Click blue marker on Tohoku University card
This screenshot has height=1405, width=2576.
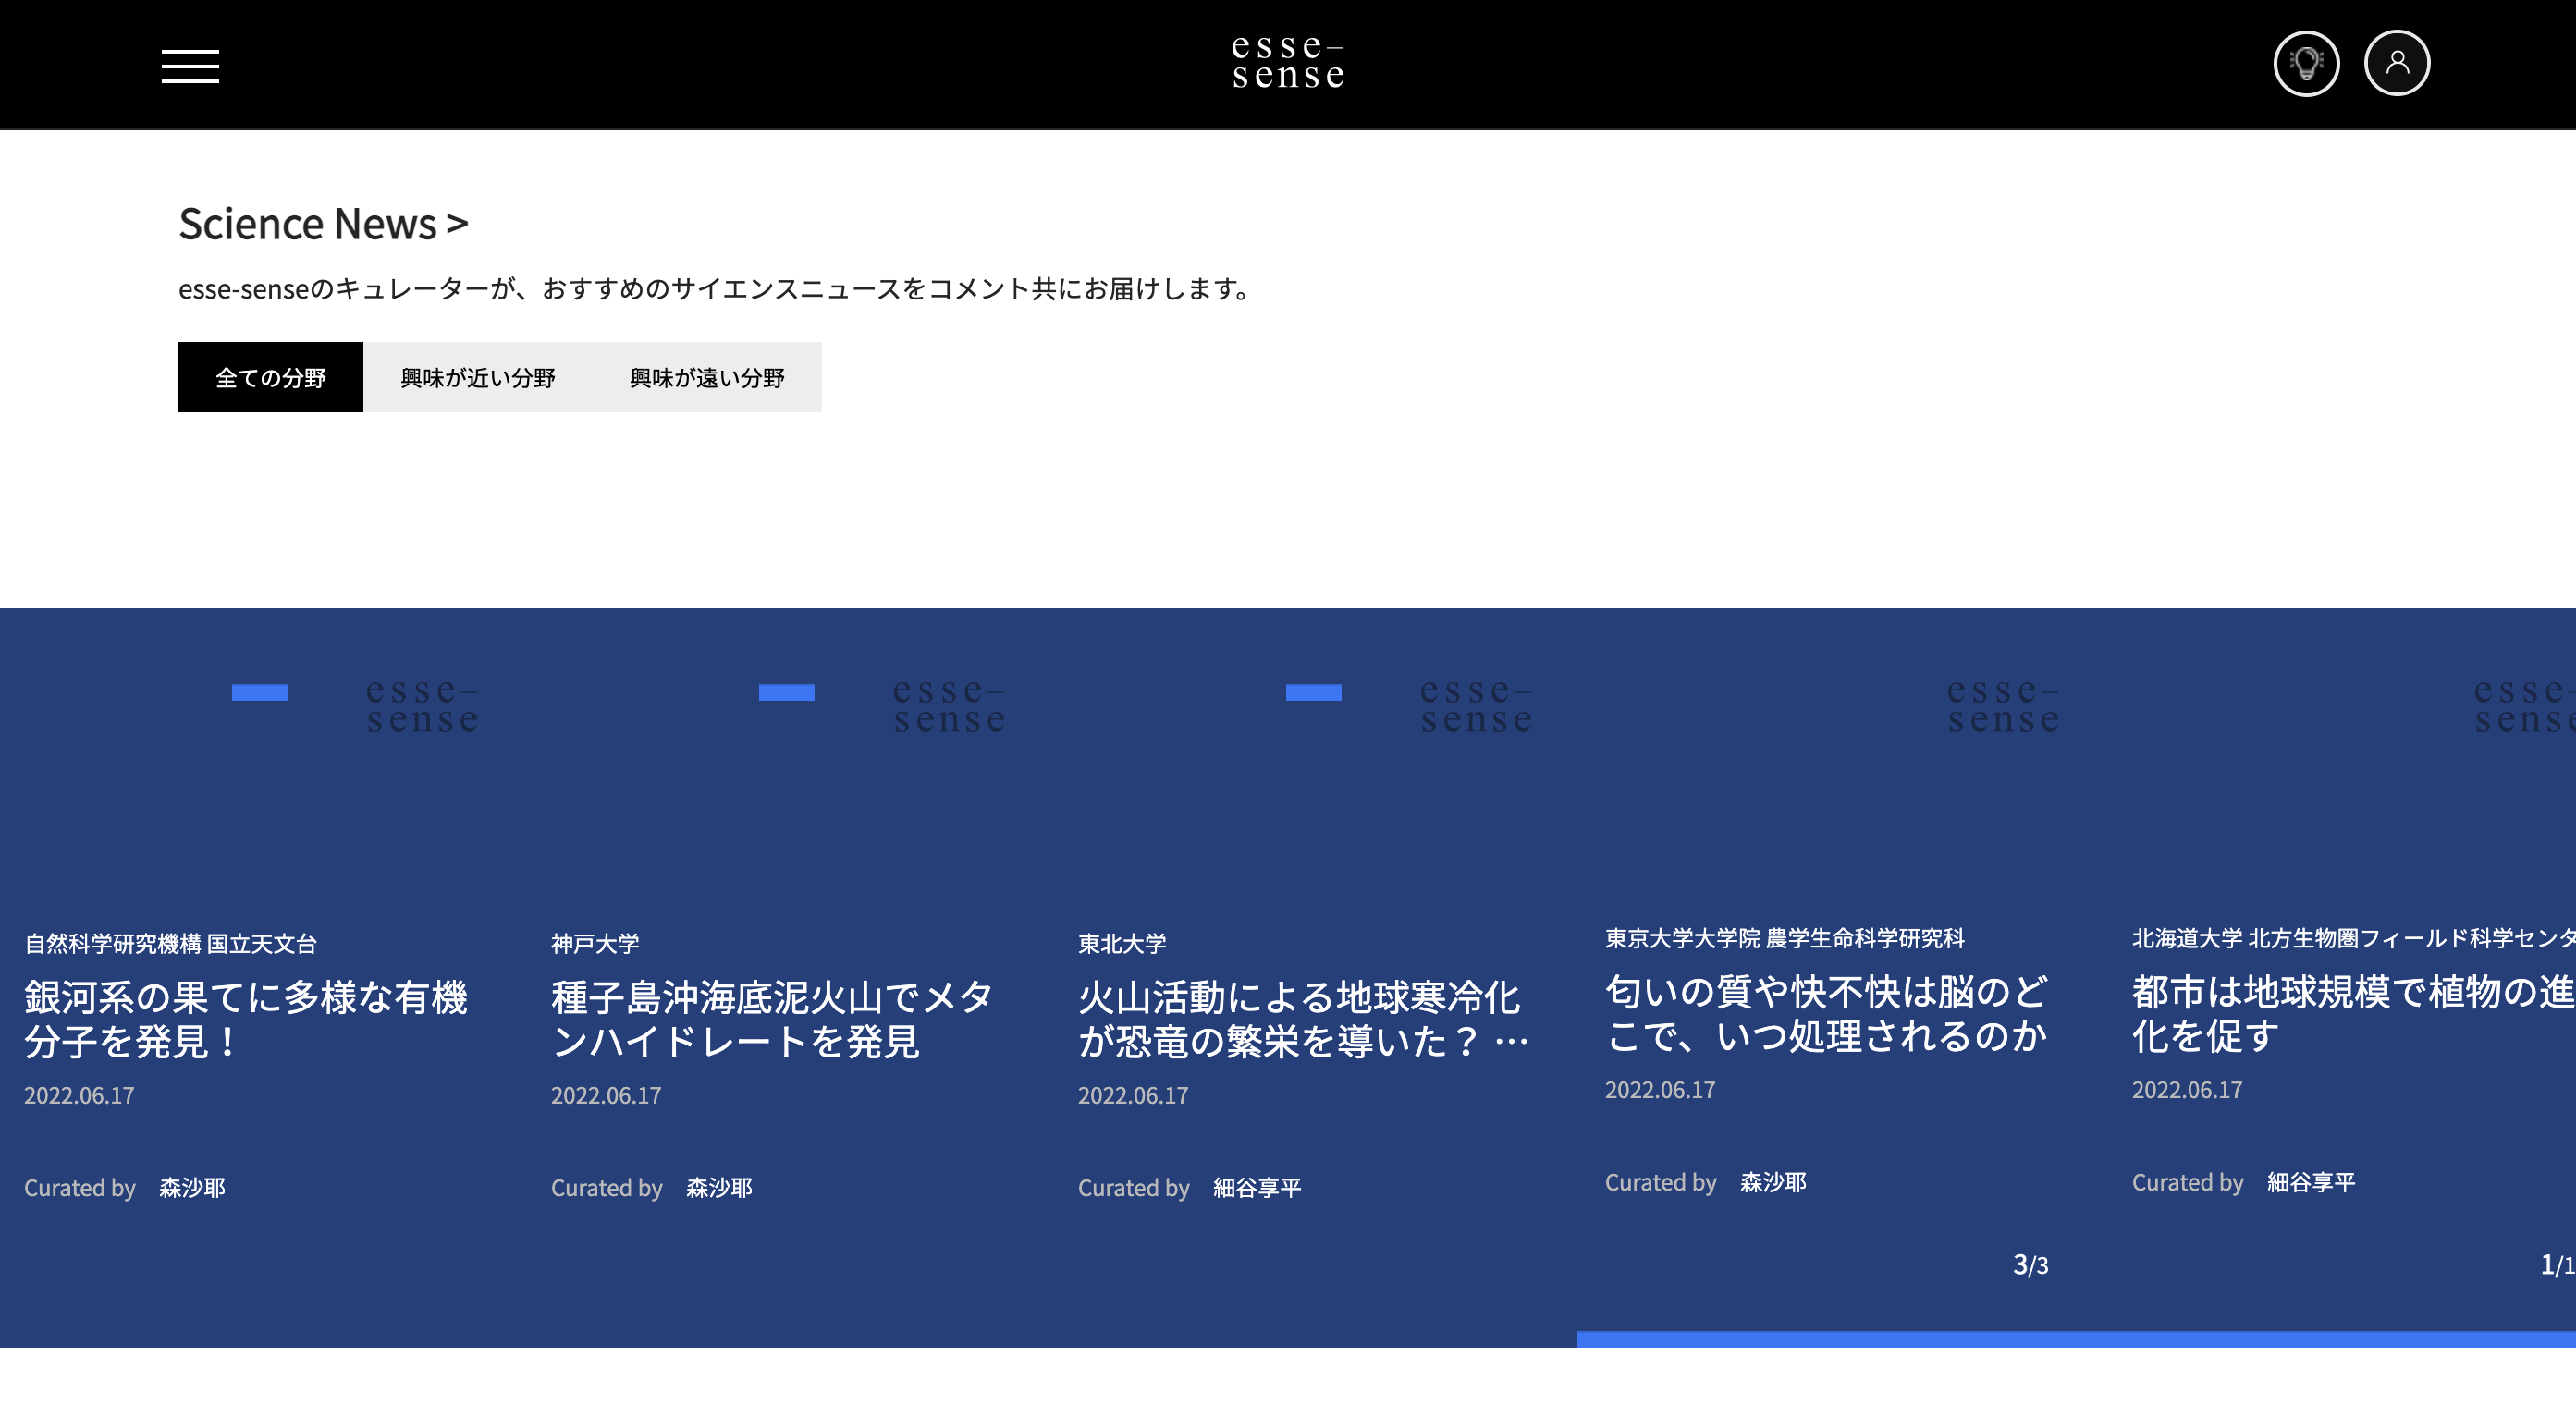point(1313,692)
